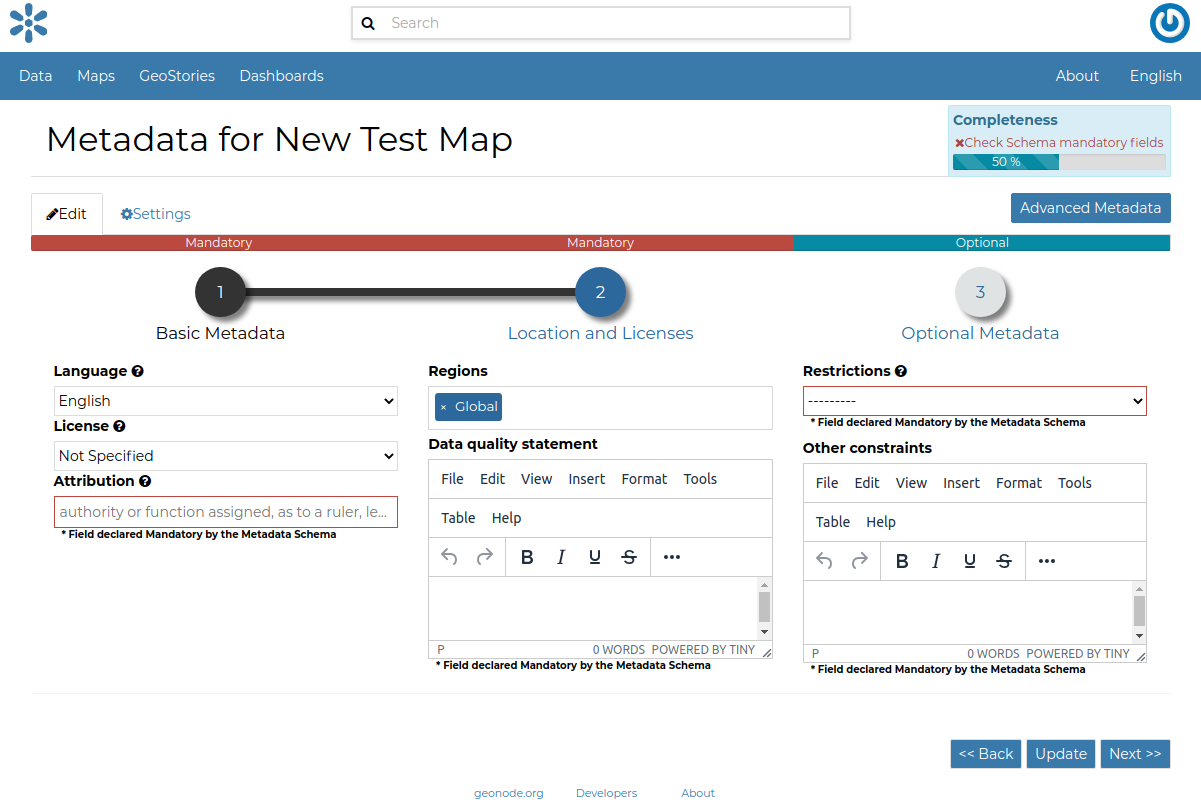The width and height of the screenshot is (1201, 809).
Task: Click undo in the Data quality statement editor
Action: coord(449,557)
